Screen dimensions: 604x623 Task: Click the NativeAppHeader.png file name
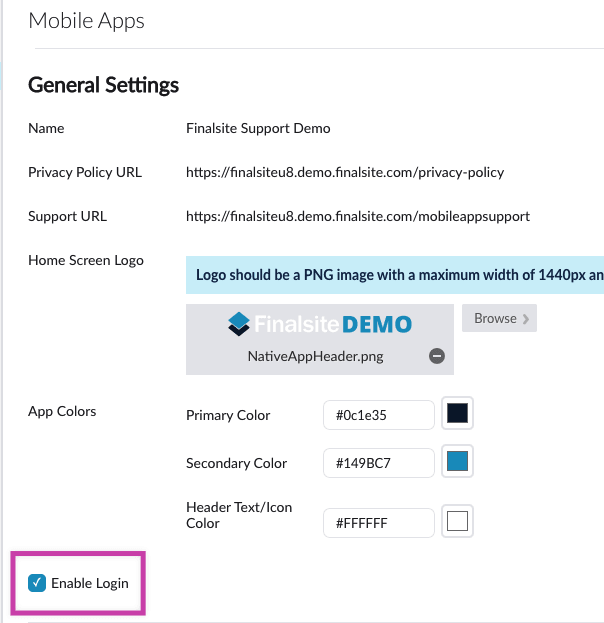click(315, 355)
